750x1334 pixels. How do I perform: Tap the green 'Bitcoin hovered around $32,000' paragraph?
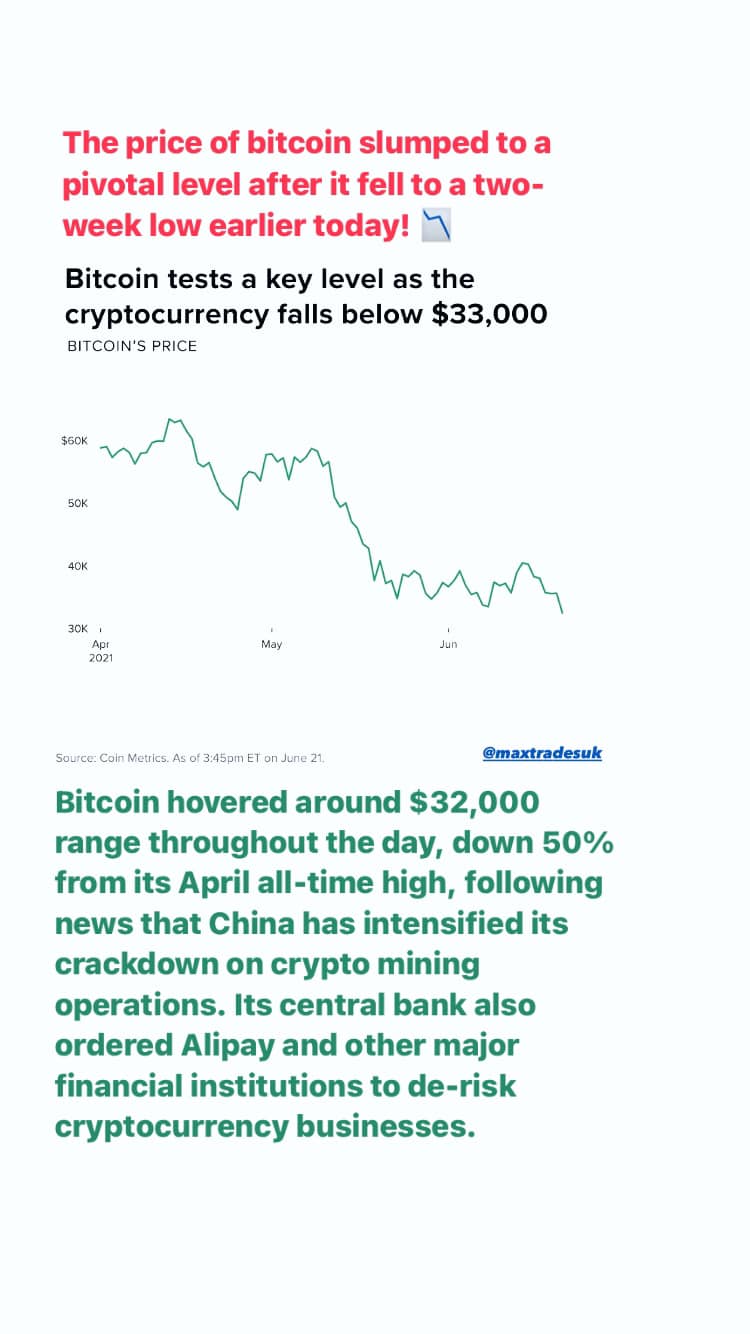(335, 963)
